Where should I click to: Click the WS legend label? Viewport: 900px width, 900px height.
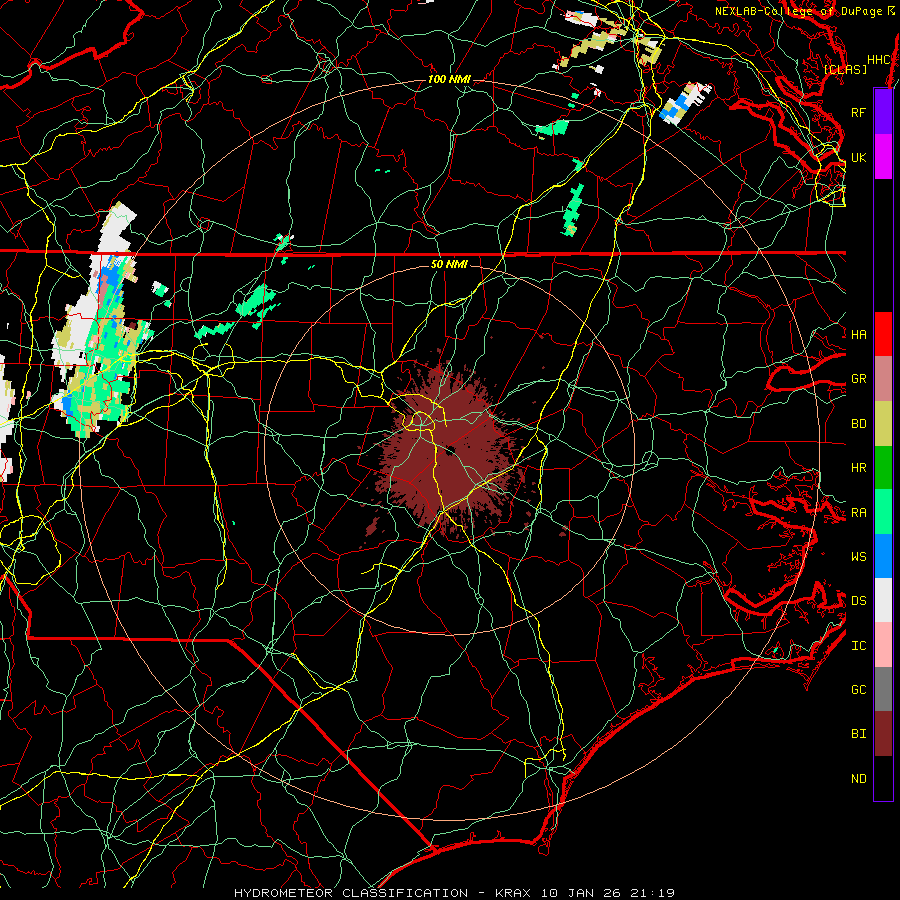click(858, 556)
